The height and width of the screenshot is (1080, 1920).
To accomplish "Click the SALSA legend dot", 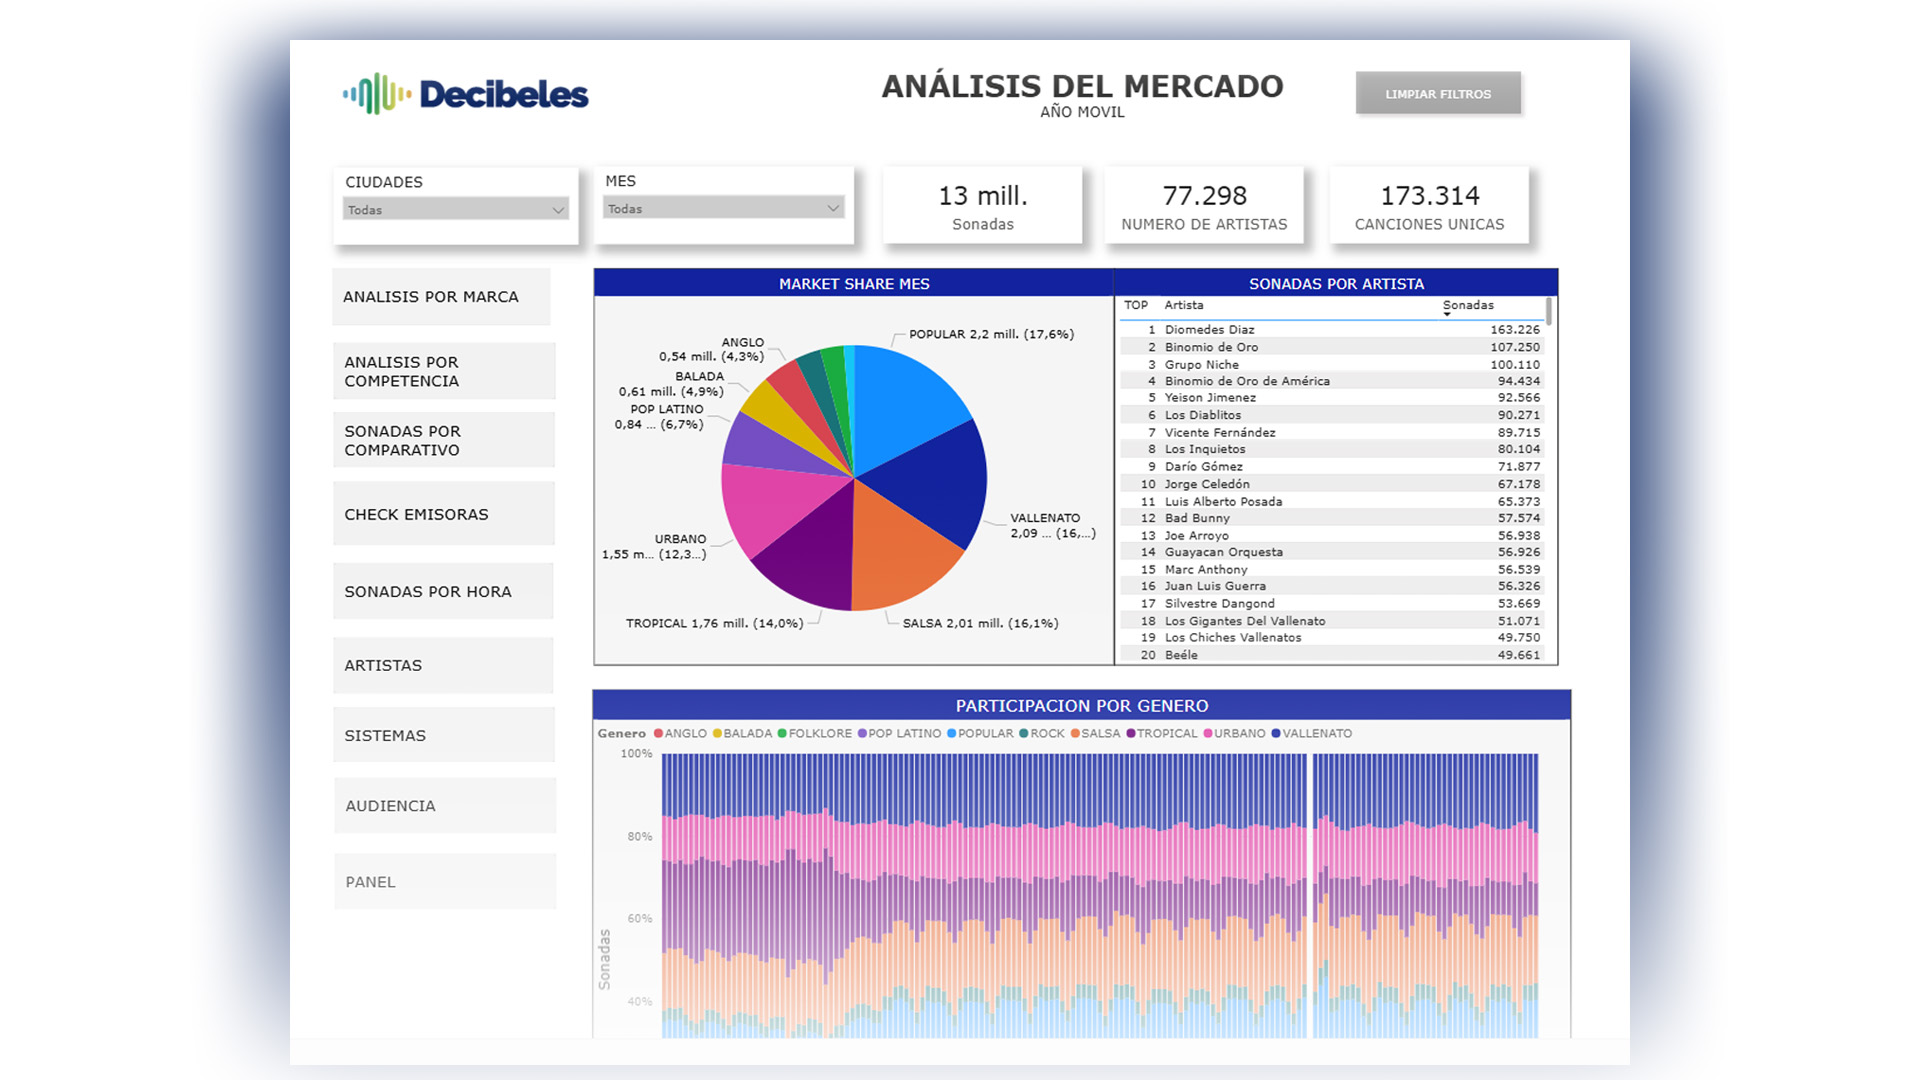I will pos(1075,733).
